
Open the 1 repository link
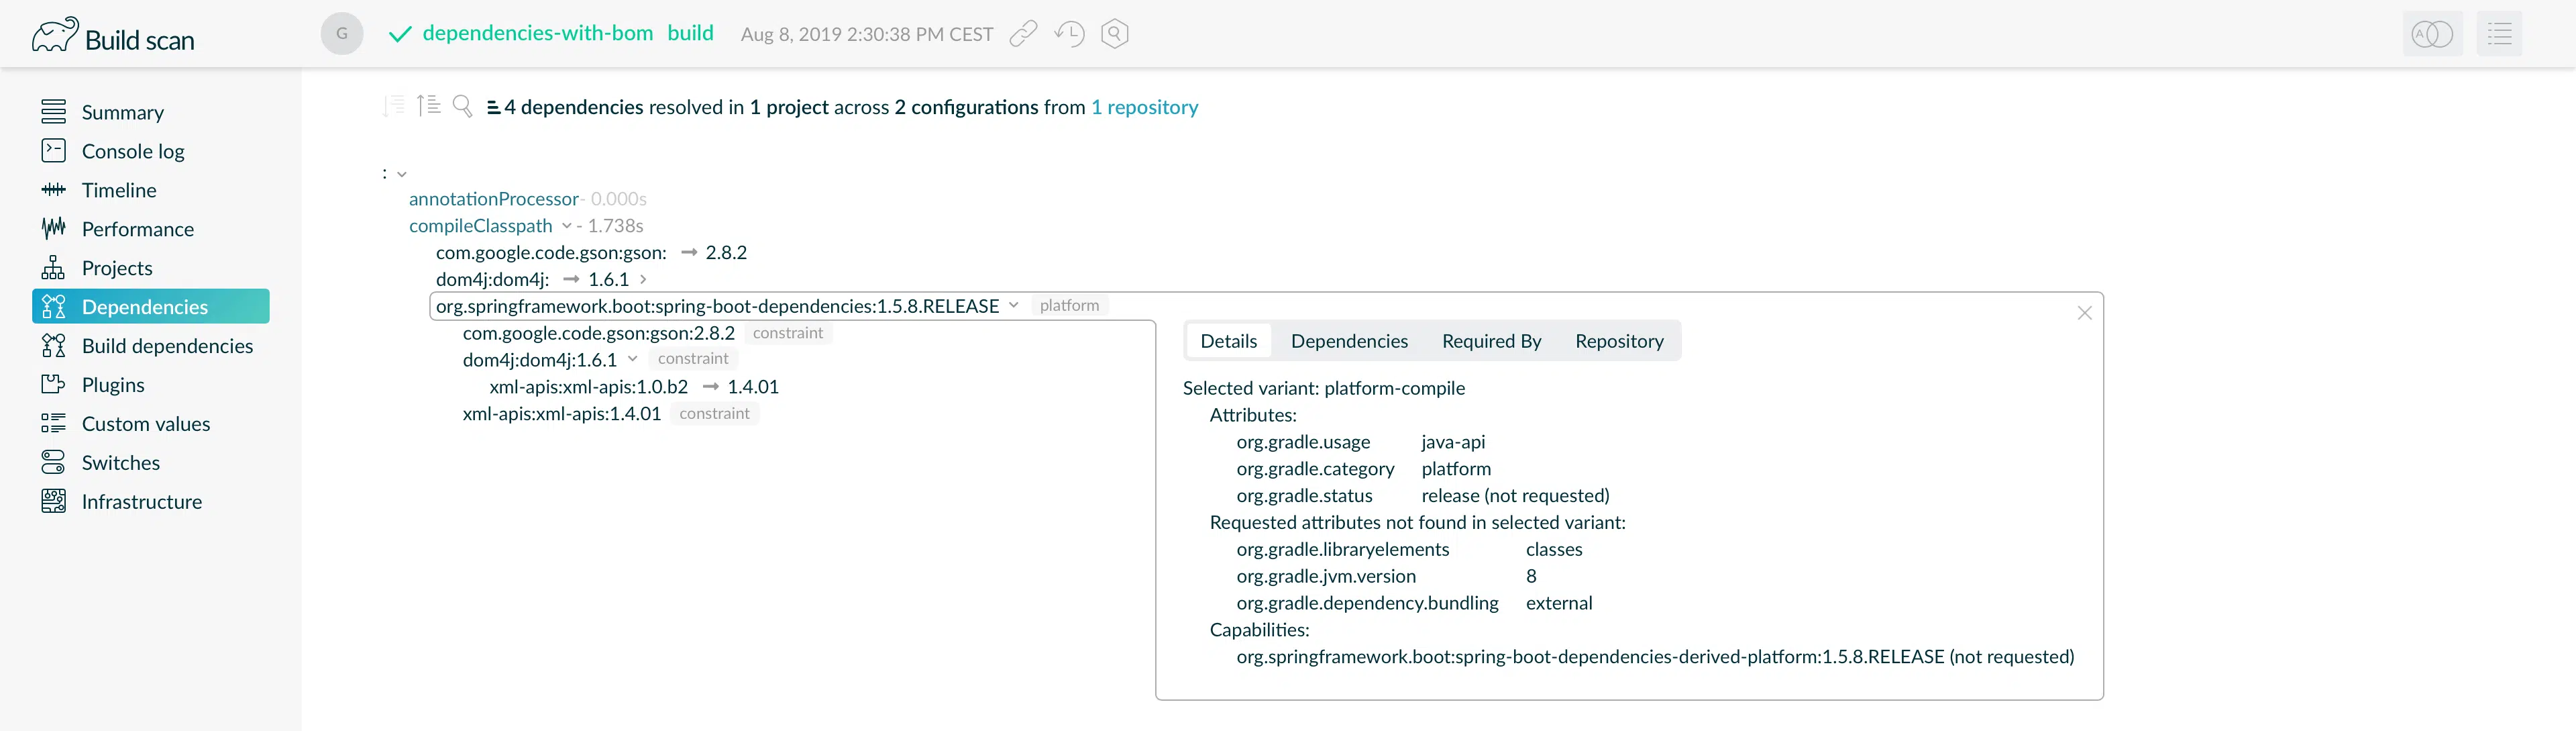[1144, 107]
